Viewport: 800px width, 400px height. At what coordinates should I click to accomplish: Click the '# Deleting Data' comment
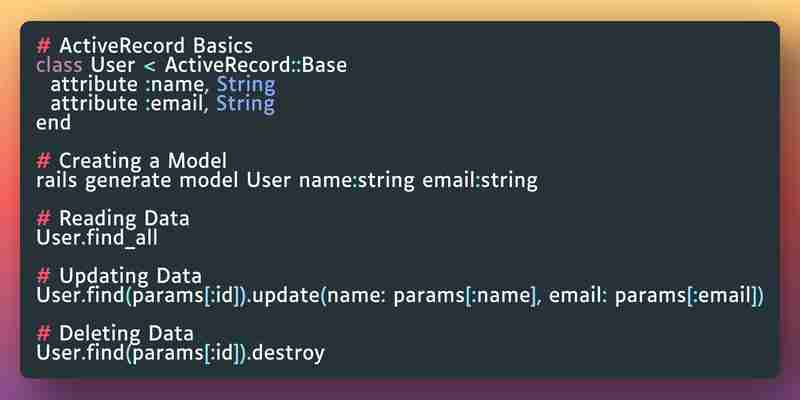(115, 334)
